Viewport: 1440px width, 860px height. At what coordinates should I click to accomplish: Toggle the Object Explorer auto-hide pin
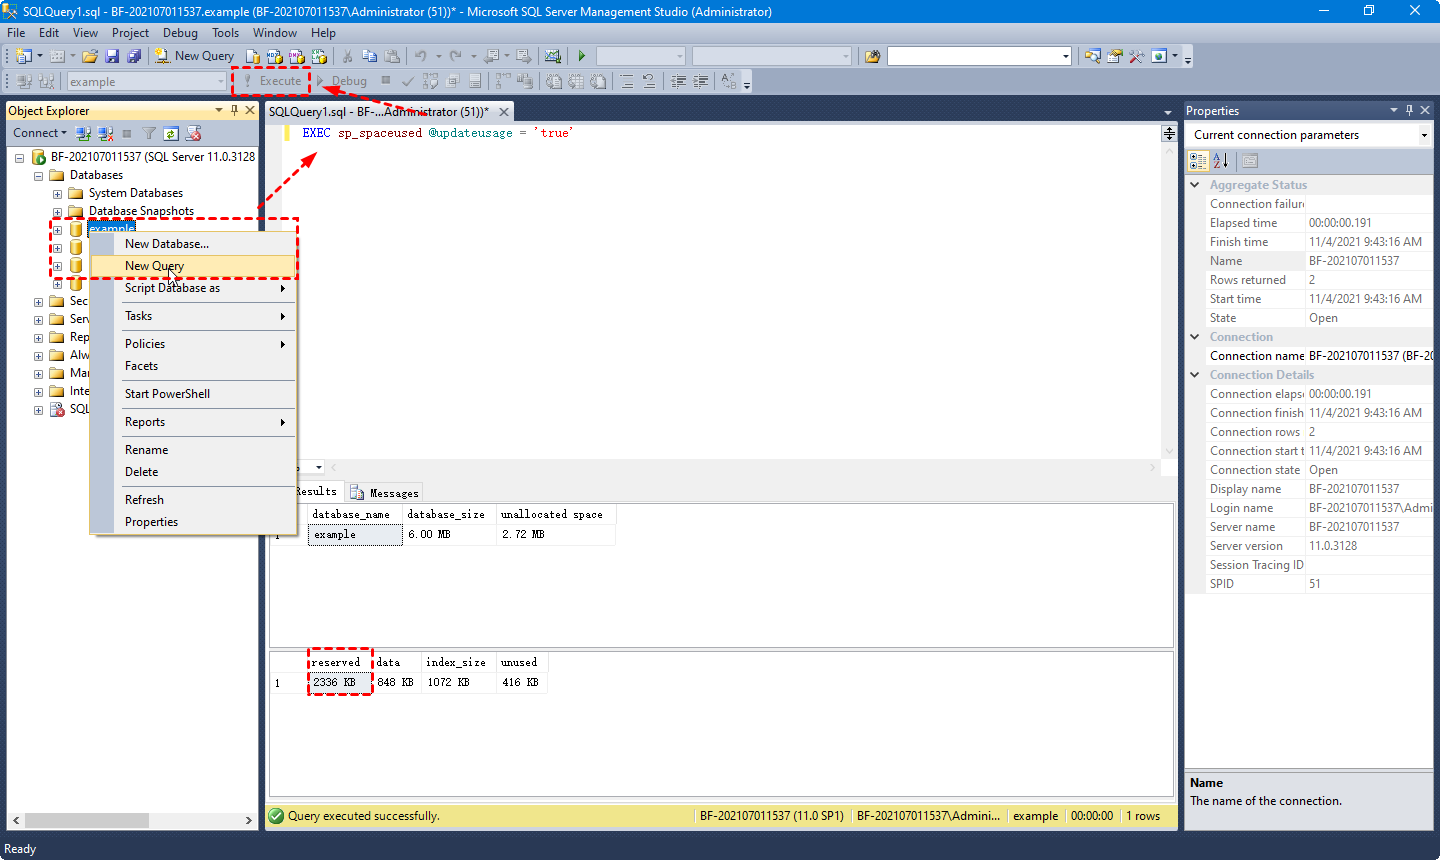coord(234,110)
